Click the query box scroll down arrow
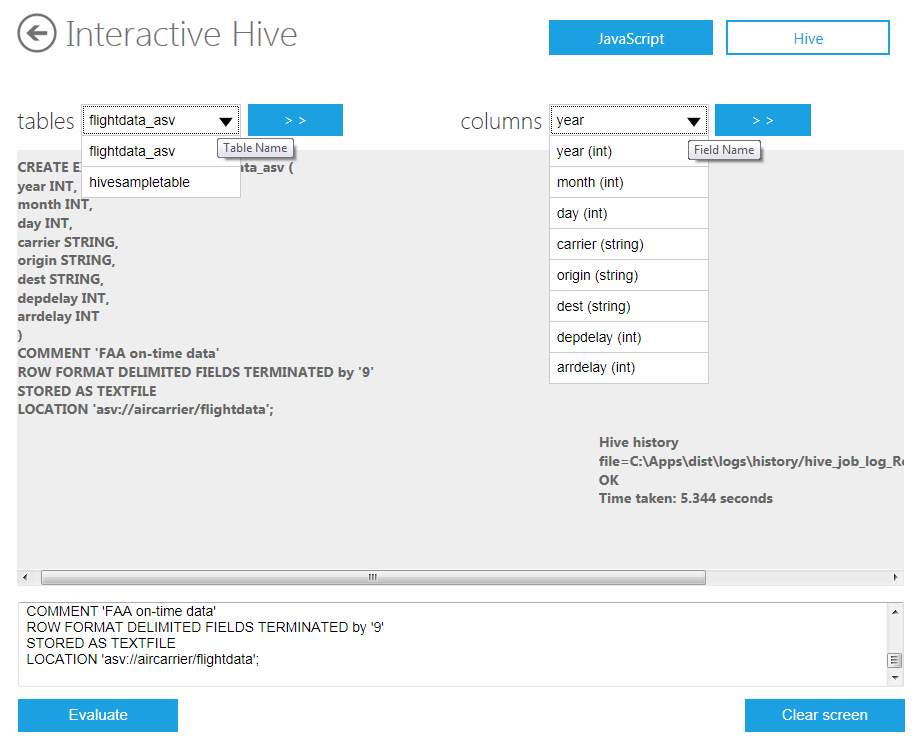 pyautogui.click(x=895, y=678)
